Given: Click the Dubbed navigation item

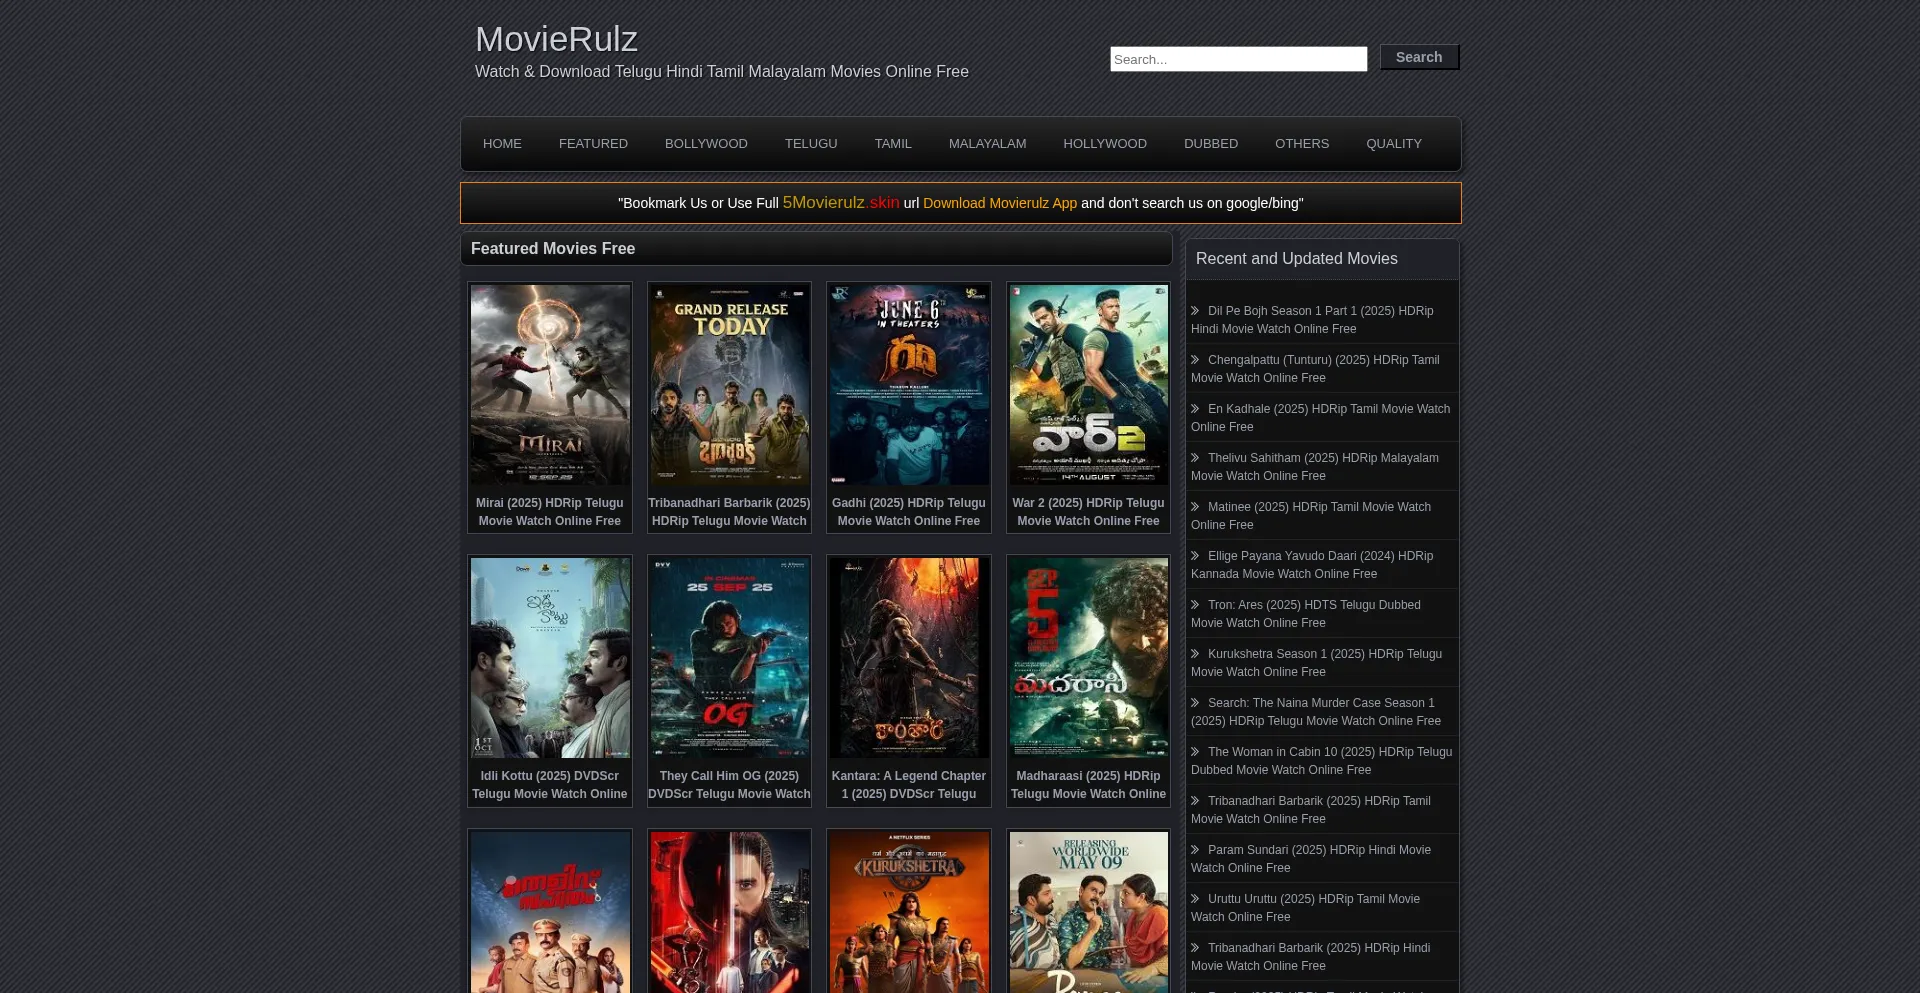Looking at the screenshot, I should (x=1210, y=144).
